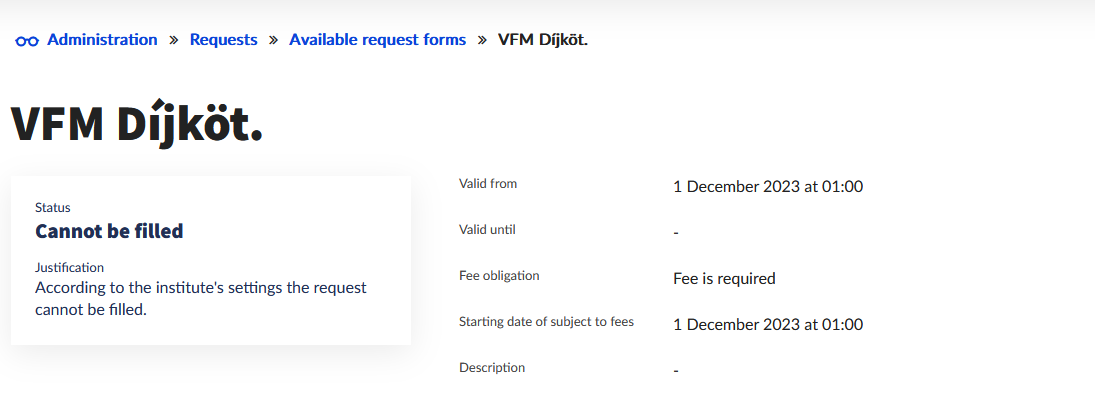
Task: Click the Status label in the card
Action: click(53, 208)
